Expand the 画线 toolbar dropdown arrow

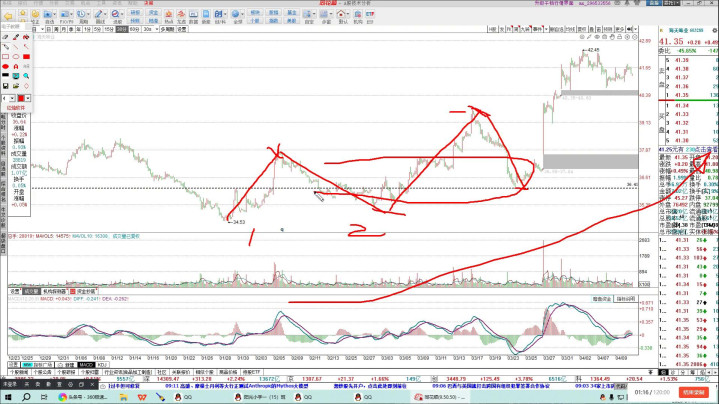[105, 14]
